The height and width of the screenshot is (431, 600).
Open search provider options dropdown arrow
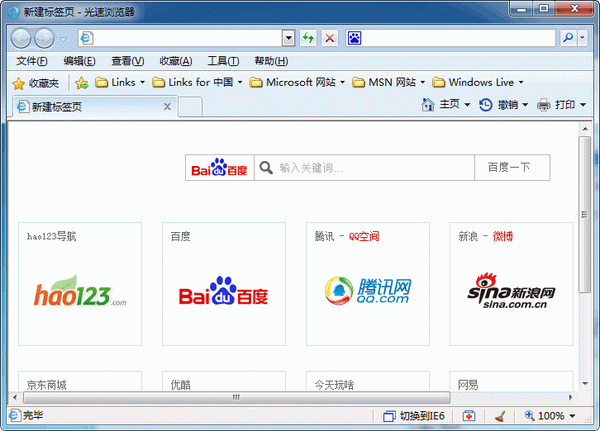coord(582,38)
